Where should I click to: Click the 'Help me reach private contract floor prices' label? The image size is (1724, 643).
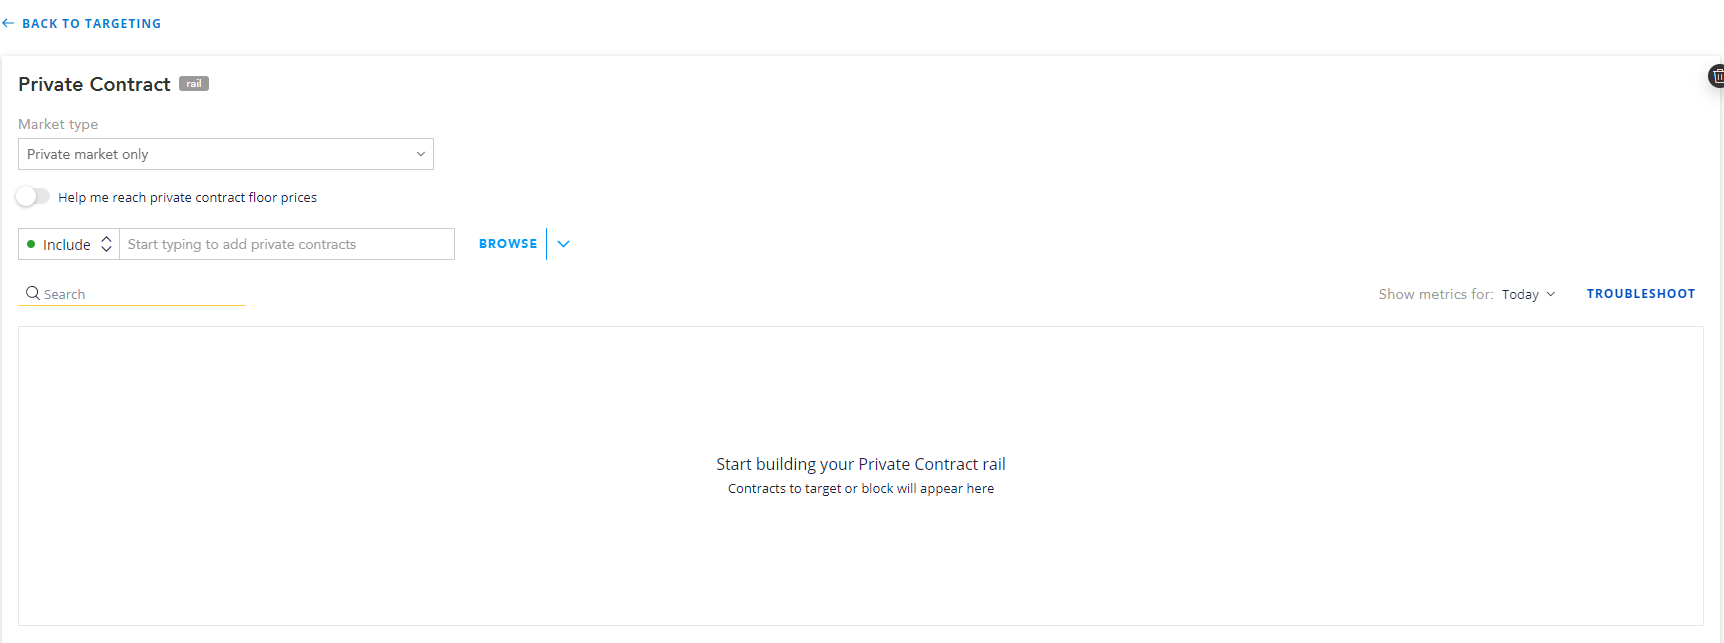tap(187, 197)
